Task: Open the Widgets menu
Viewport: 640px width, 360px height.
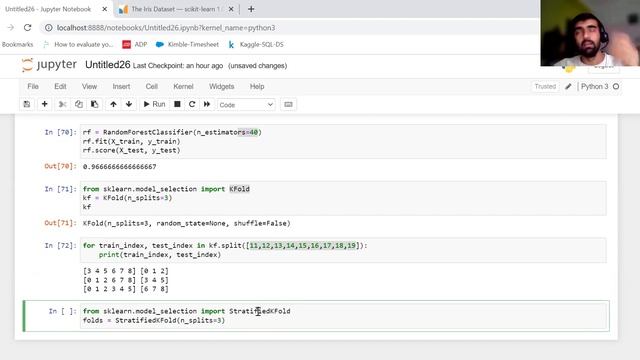Action: [222, 87]
